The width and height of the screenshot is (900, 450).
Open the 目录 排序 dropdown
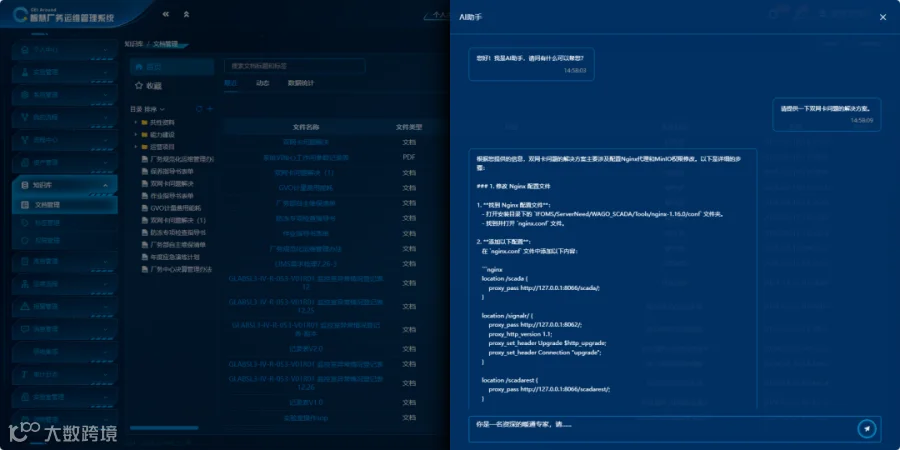148,108
